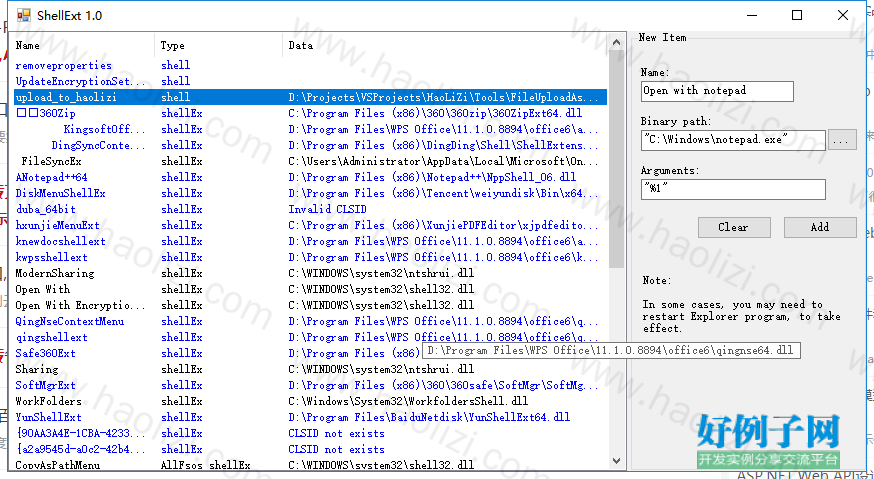Click the NppShell_06.dll data path

coord(433,177)
